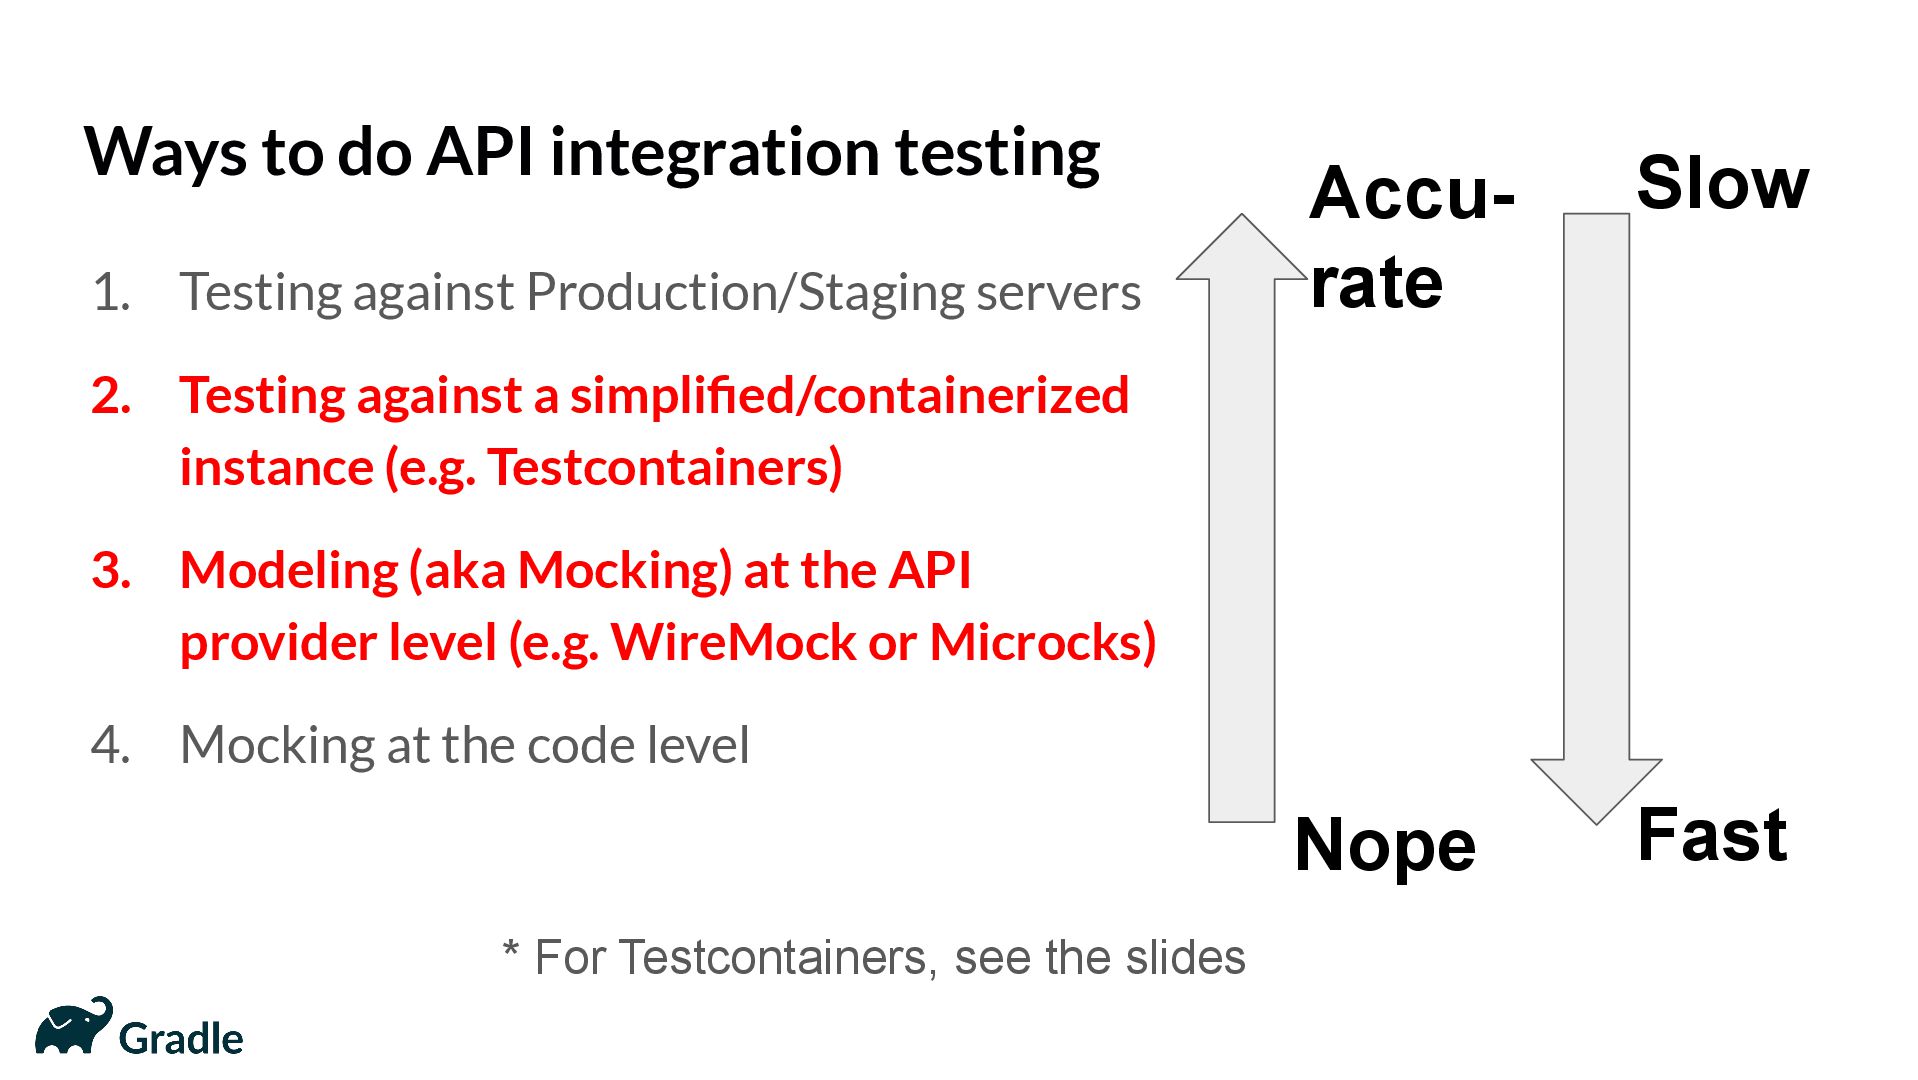Screen dimensions: 1918x1080
Task: Click the downward Slow-to-Fast arrow
Action: point(1596,517)
